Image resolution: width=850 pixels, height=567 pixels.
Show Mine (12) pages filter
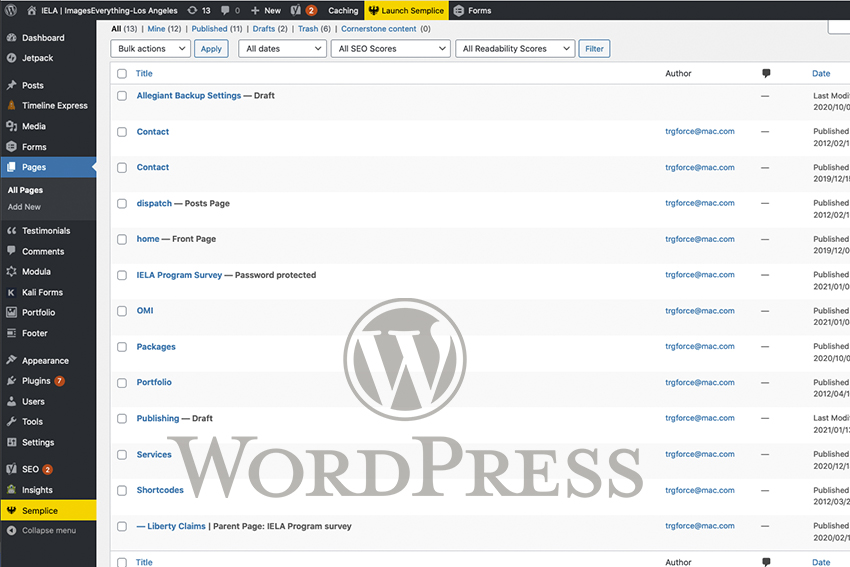tap(164, 29)
